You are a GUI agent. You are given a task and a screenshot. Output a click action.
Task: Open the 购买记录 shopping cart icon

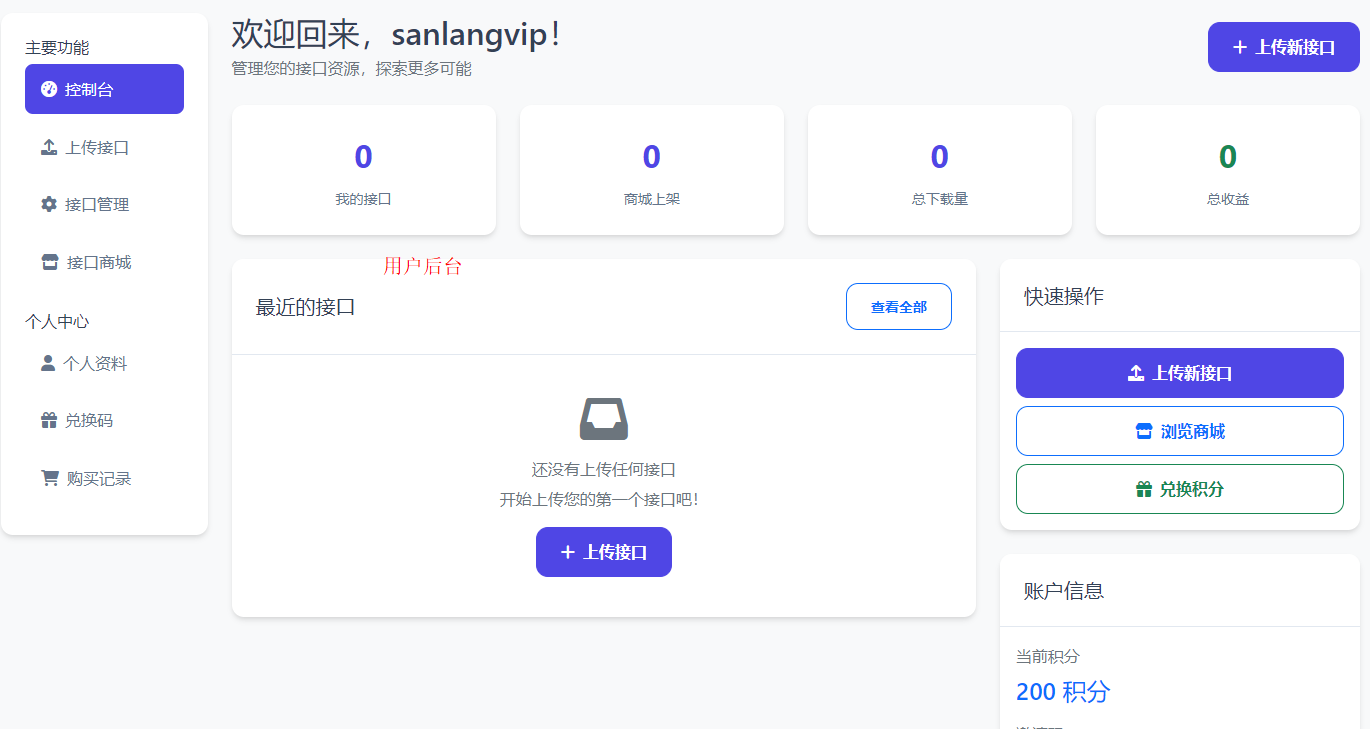[49, 477]
